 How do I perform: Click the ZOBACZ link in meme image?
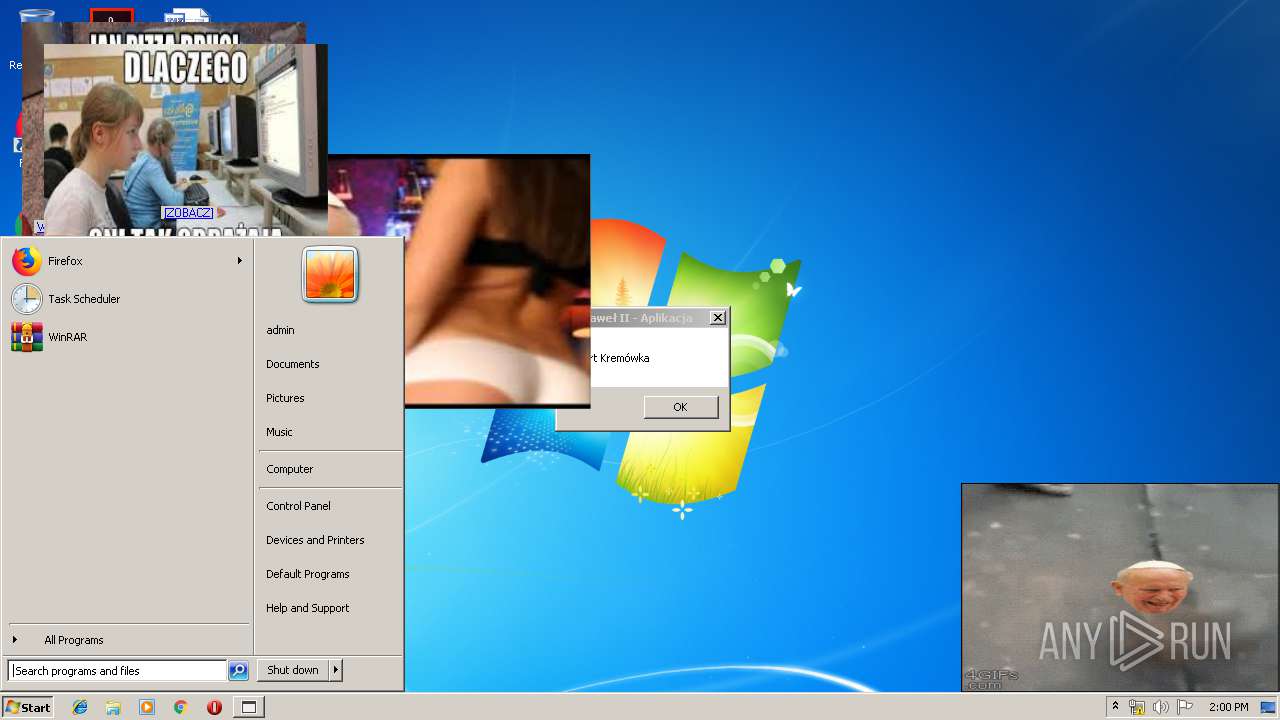pyautogui.click(x=188, y=213)
